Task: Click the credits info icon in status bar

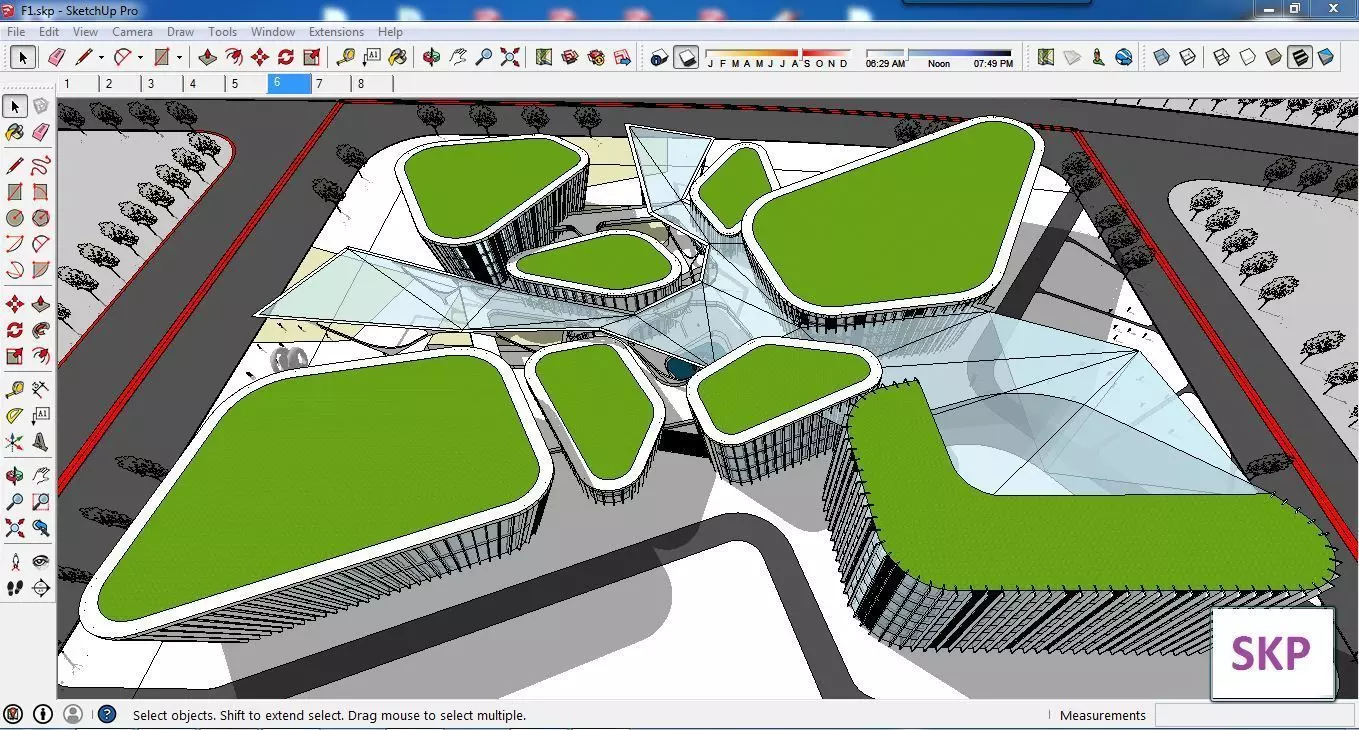Action: pyautogui.click(x=43, y=714)
